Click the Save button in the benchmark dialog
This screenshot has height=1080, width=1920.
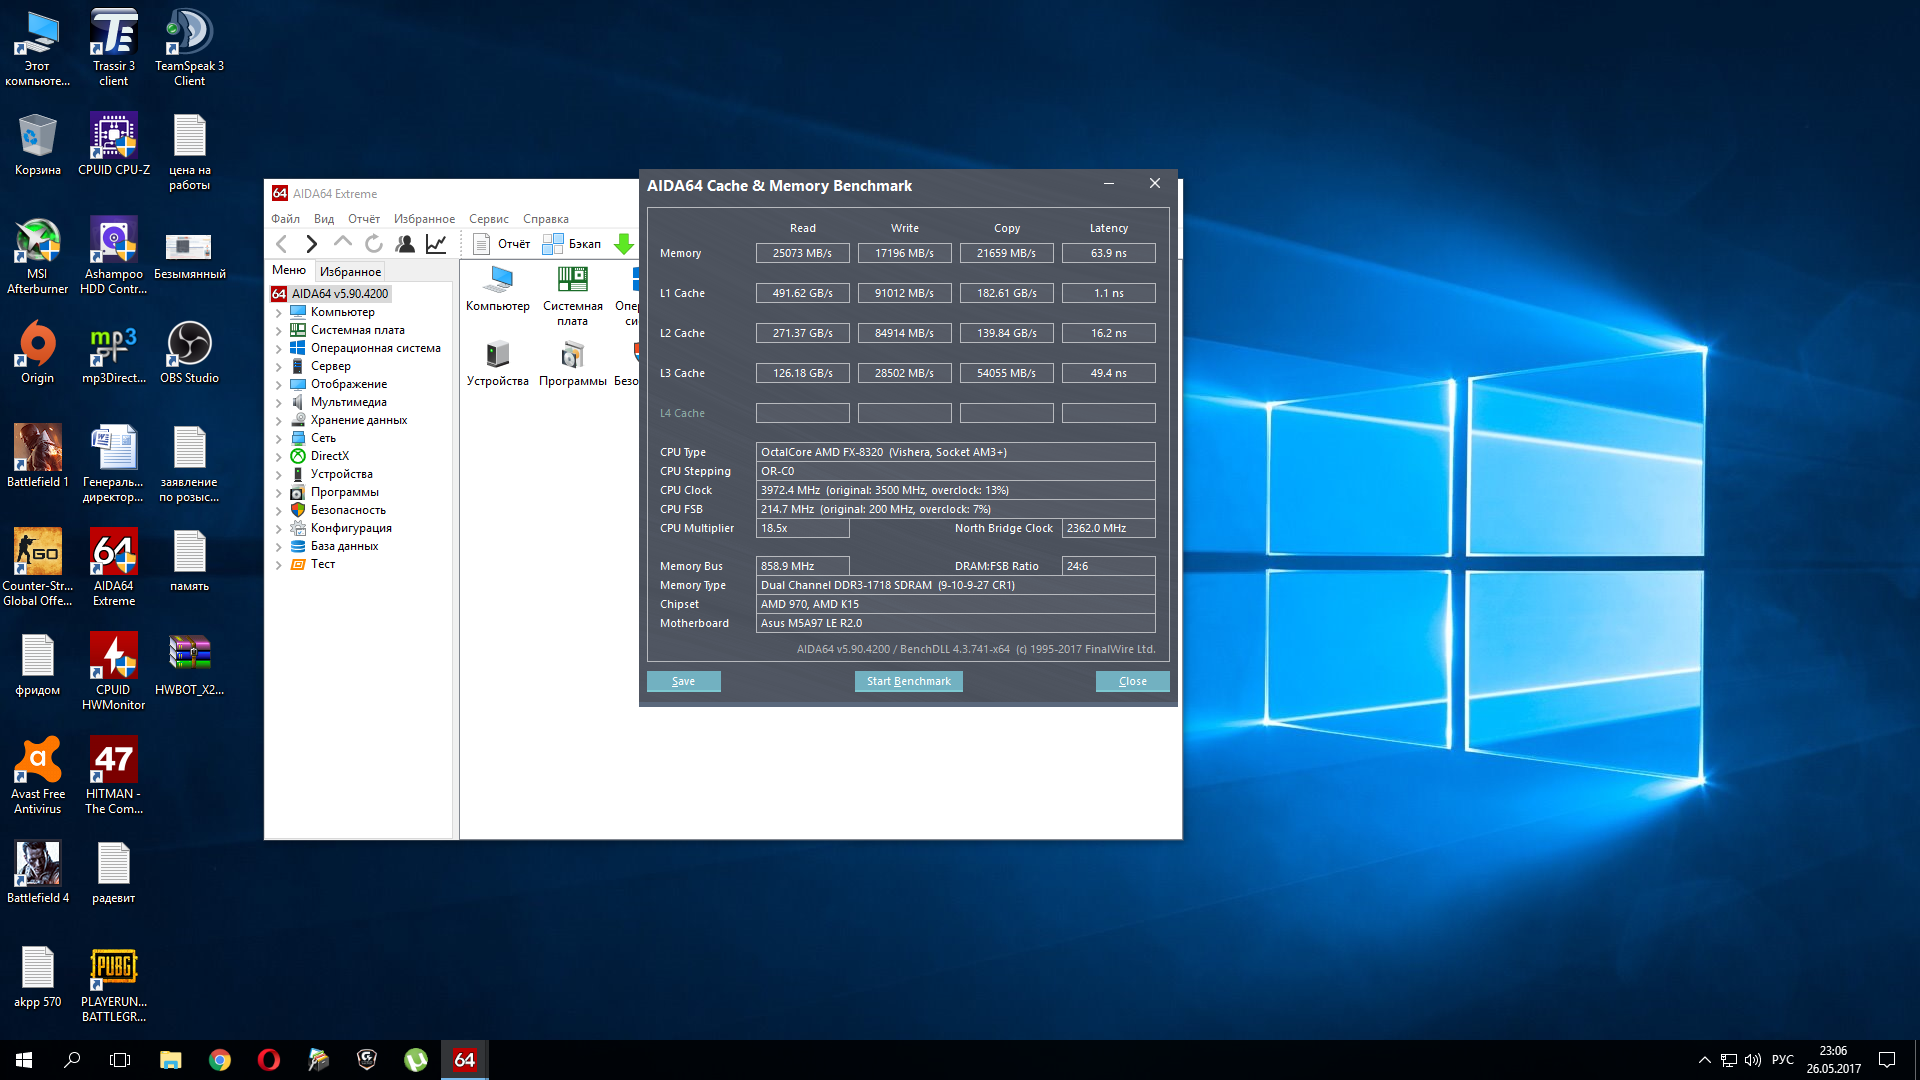(x=683, y=681)
